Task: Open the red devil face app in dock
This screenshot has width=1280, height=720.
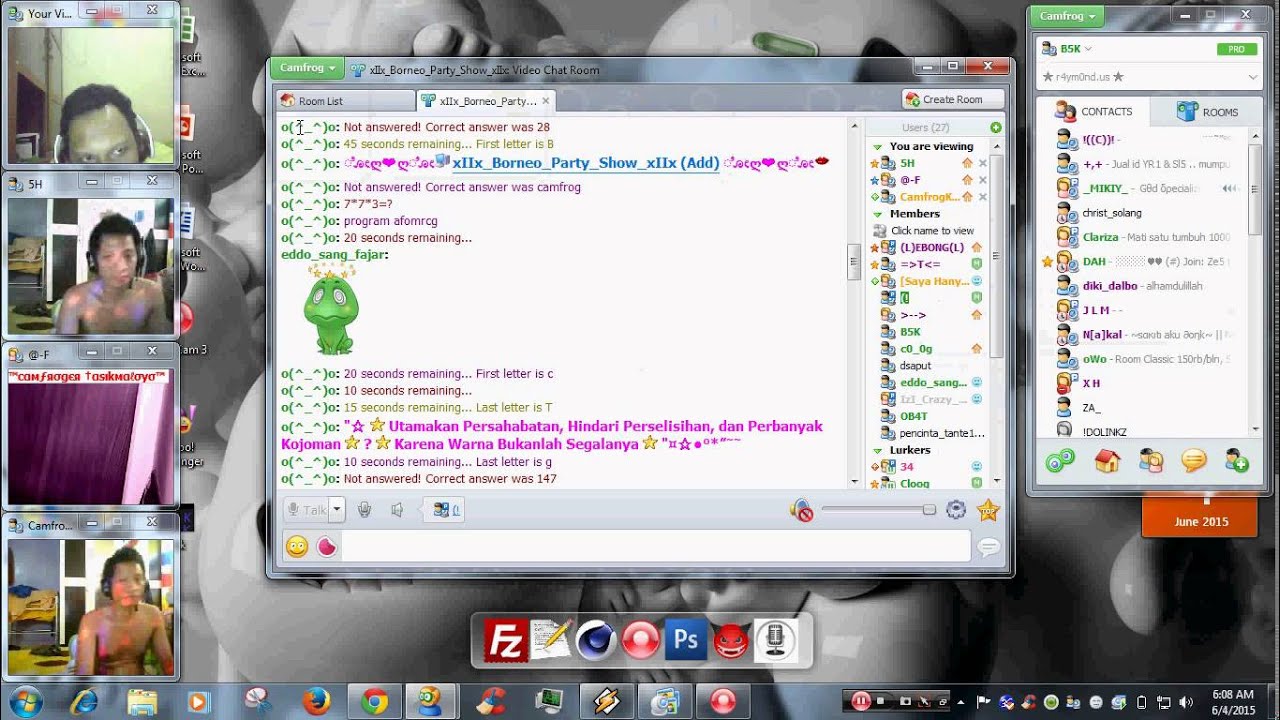Action: click(731, 640)
